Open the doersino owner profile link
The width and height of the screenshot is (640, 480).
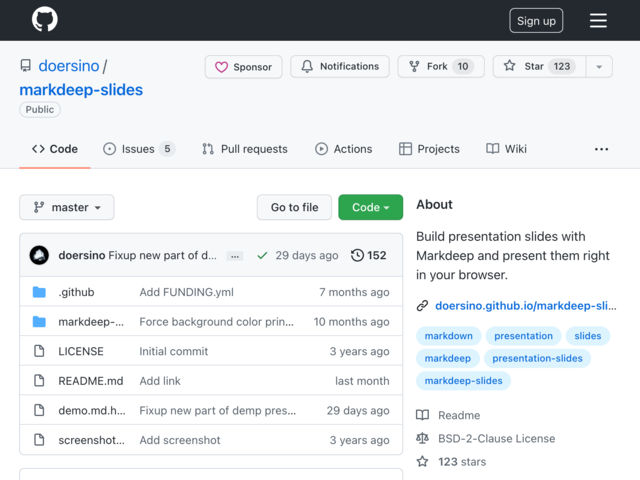click(x=69, y=66)
